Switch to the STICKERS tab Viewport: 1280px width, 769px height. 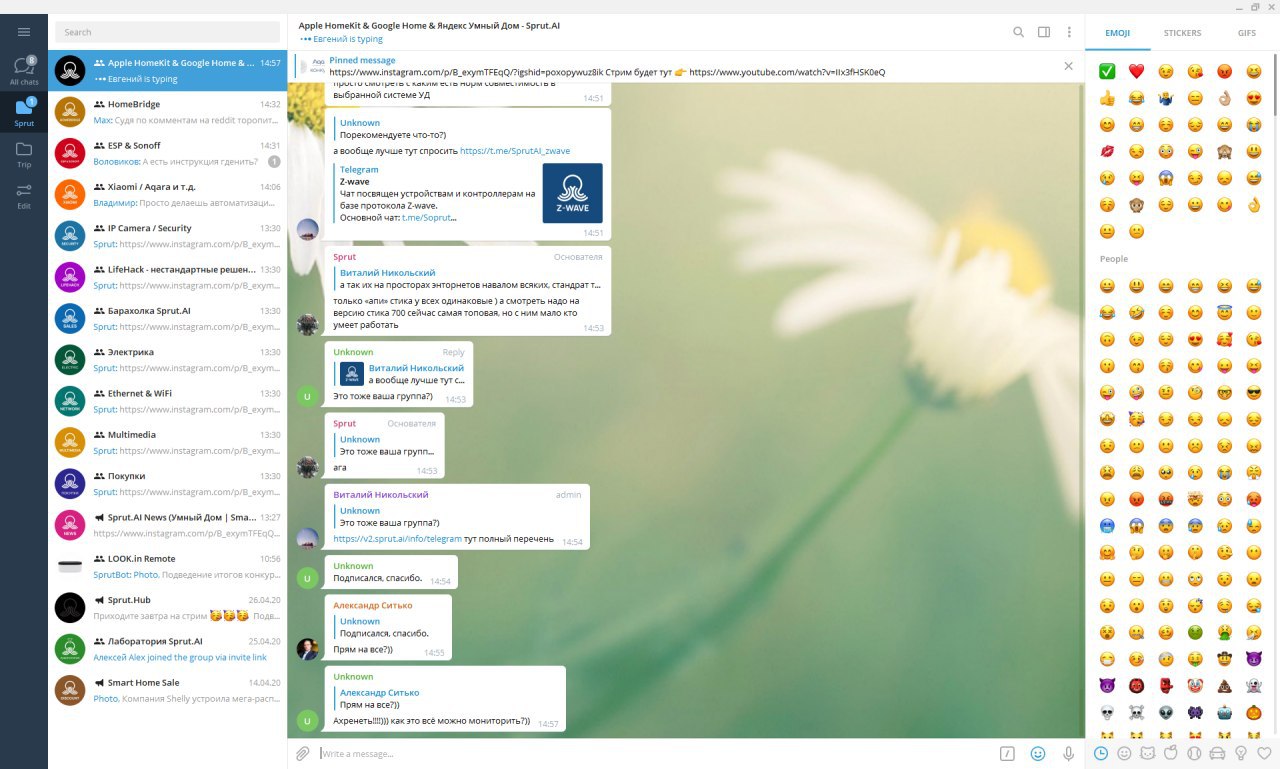click(1182, 33)
